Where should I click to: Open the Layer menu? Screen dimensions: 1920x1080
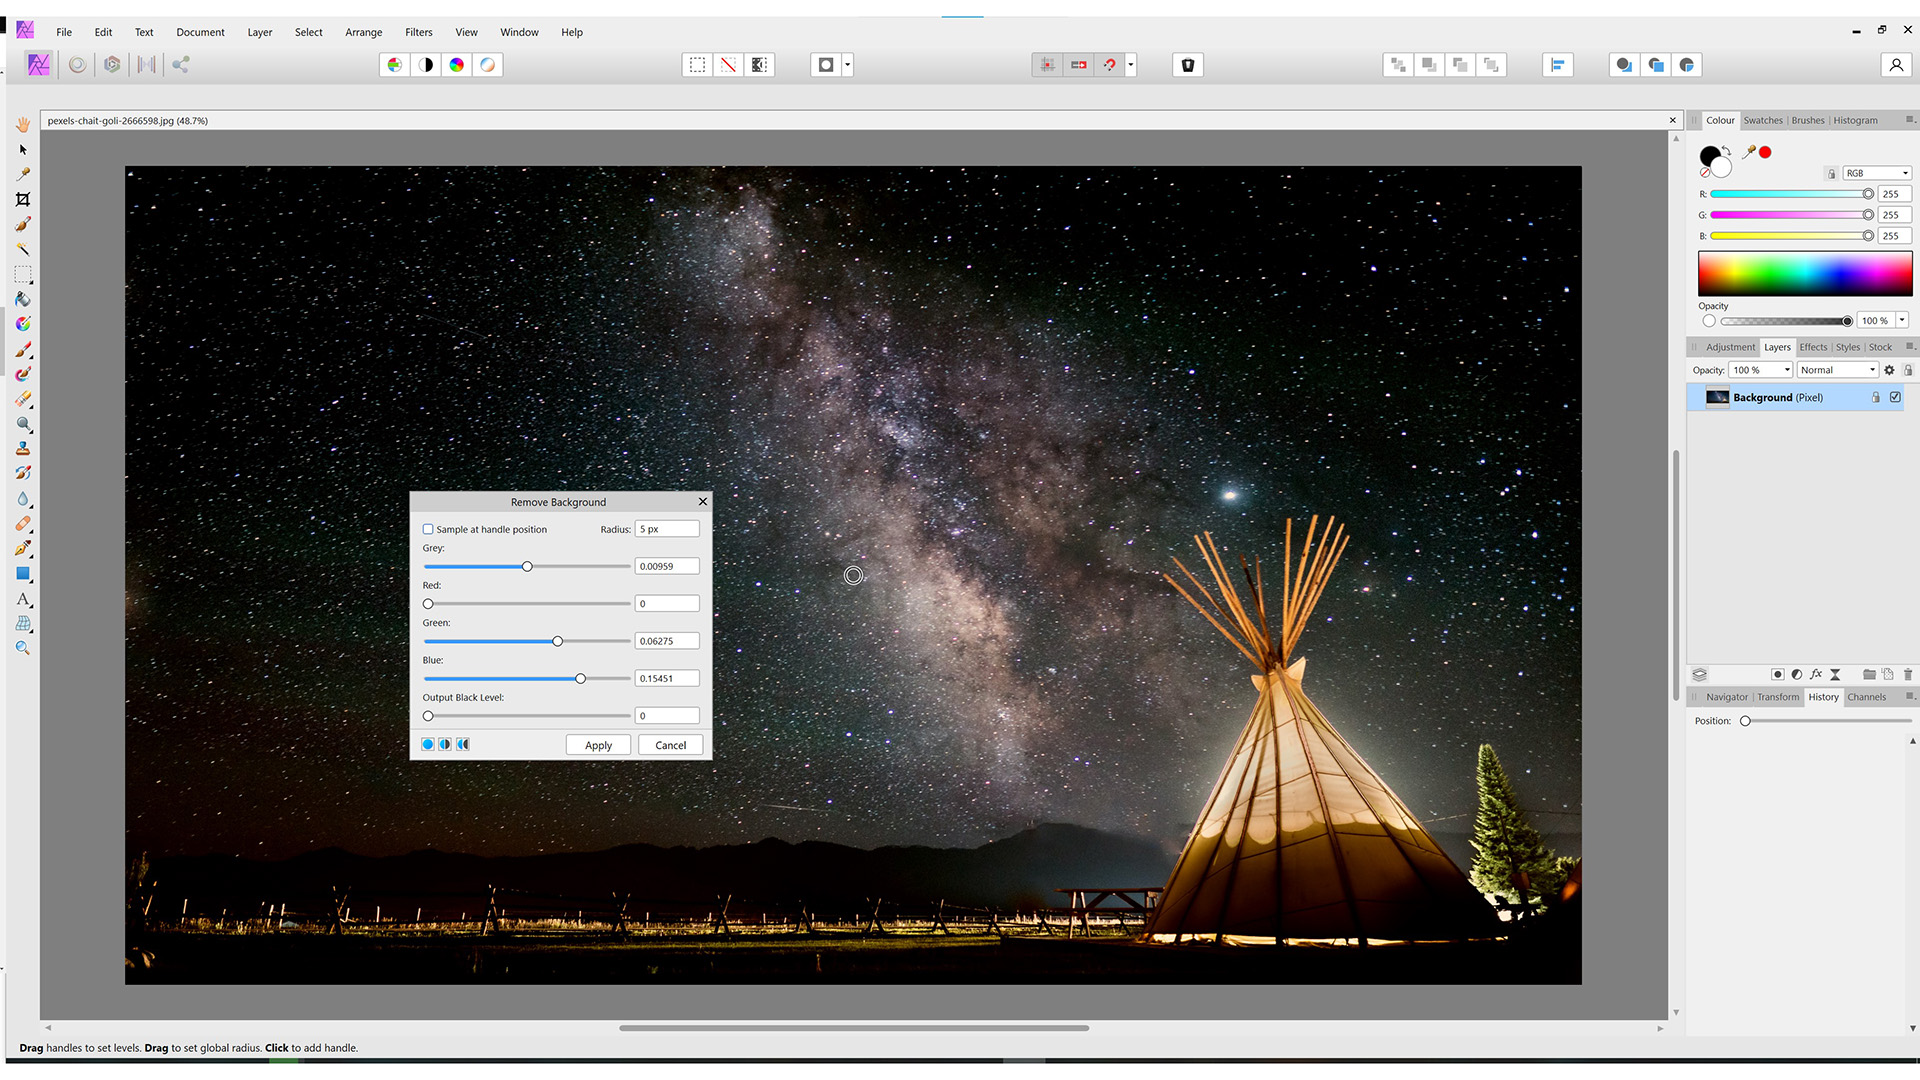pyautogui.click(x=260, y=32)
